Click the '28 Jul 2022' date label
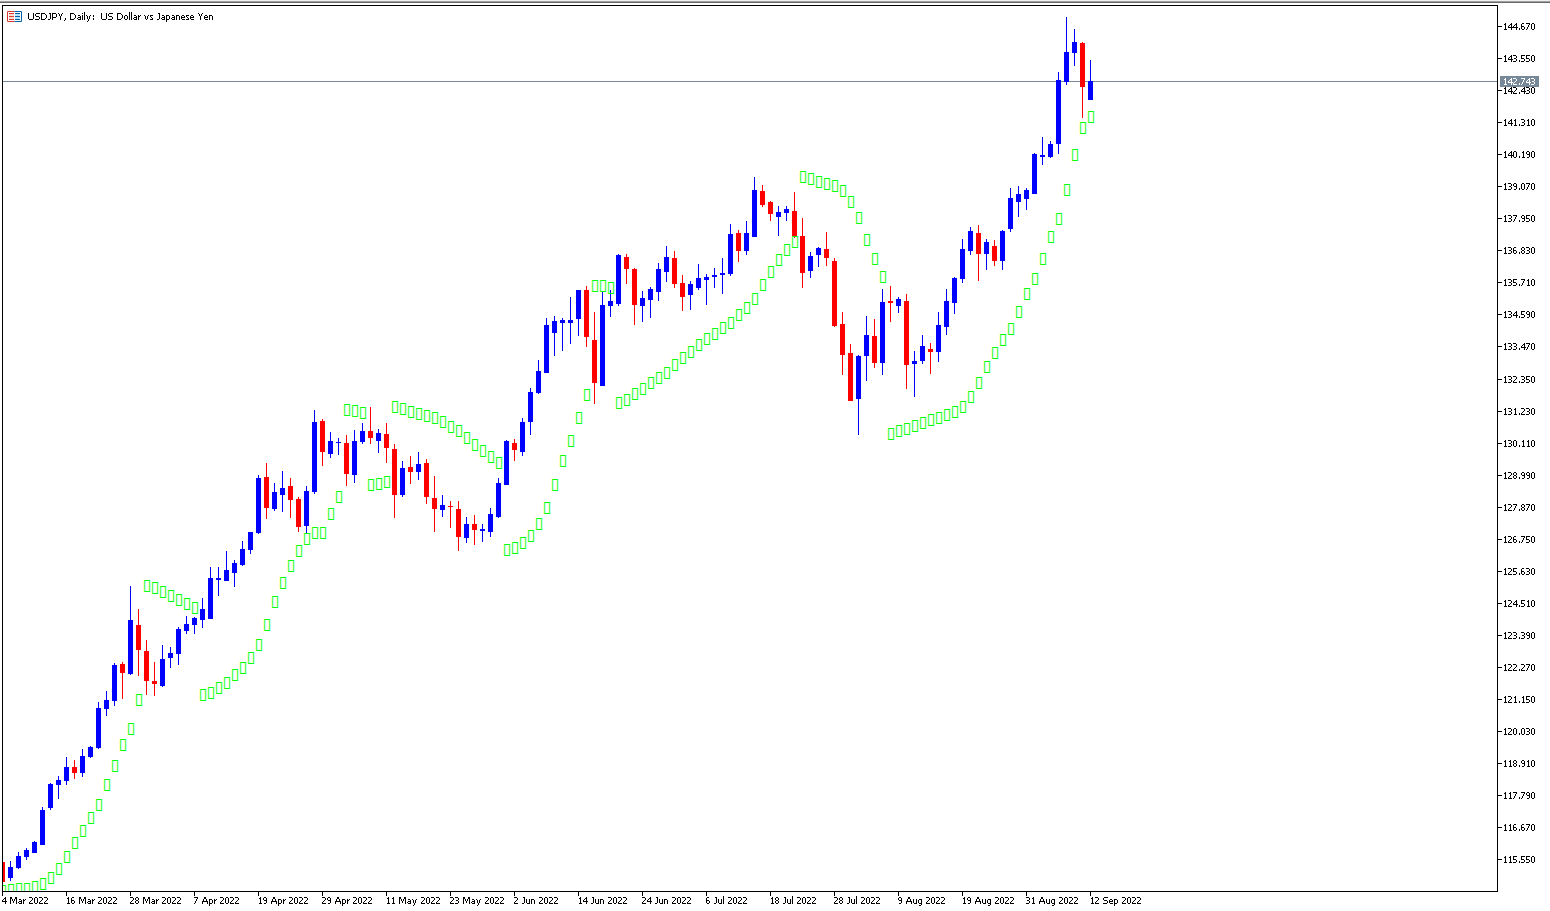 [856, 900]
